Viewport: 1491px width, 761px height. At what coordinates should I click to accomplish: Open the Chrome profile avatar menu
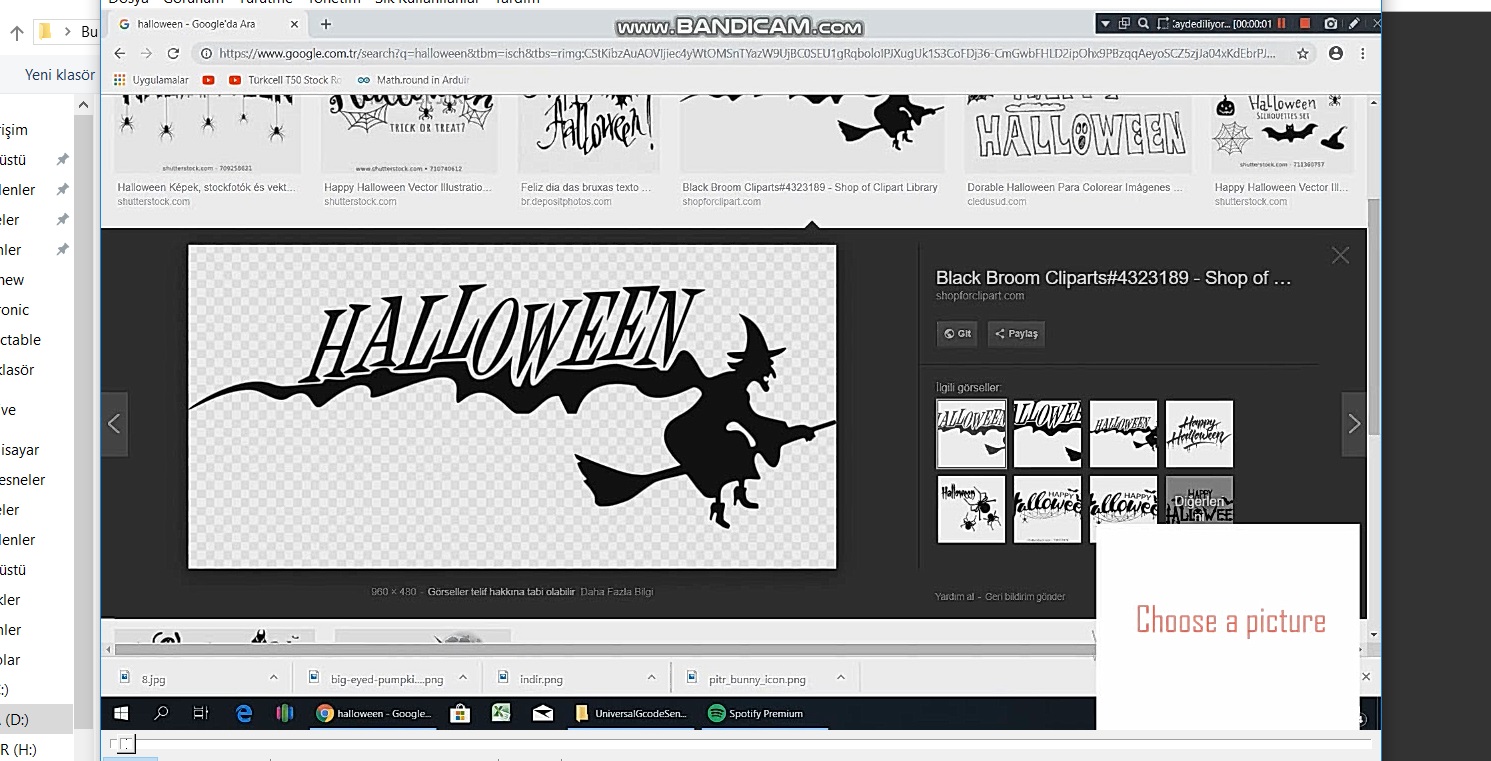(1336, 53)
